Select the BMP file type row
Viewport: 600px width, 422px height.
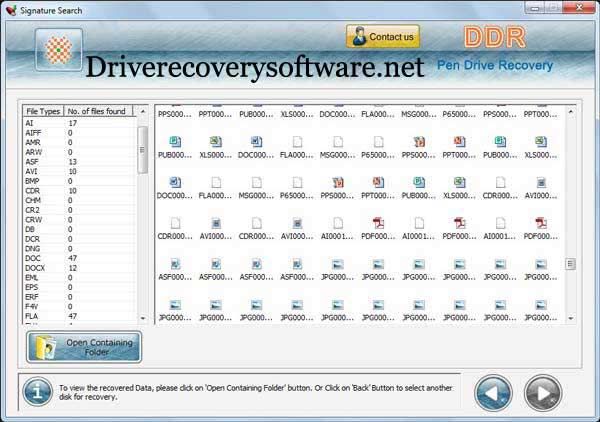79,181
